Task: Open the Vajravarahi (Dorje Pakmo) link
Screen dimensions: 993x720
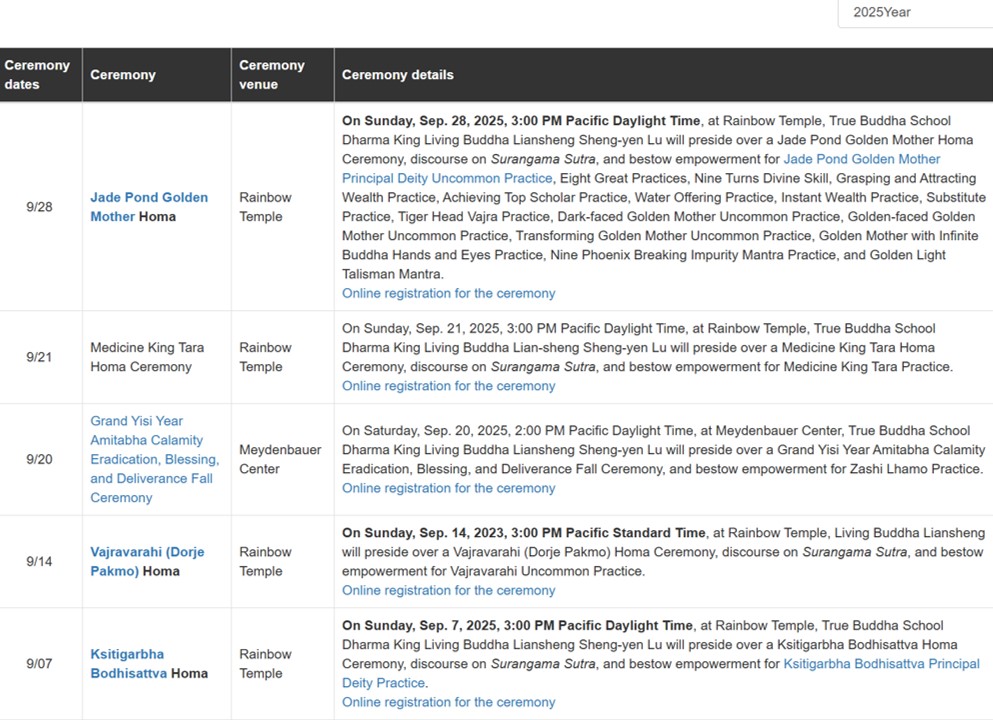Action: pos(147,561)
